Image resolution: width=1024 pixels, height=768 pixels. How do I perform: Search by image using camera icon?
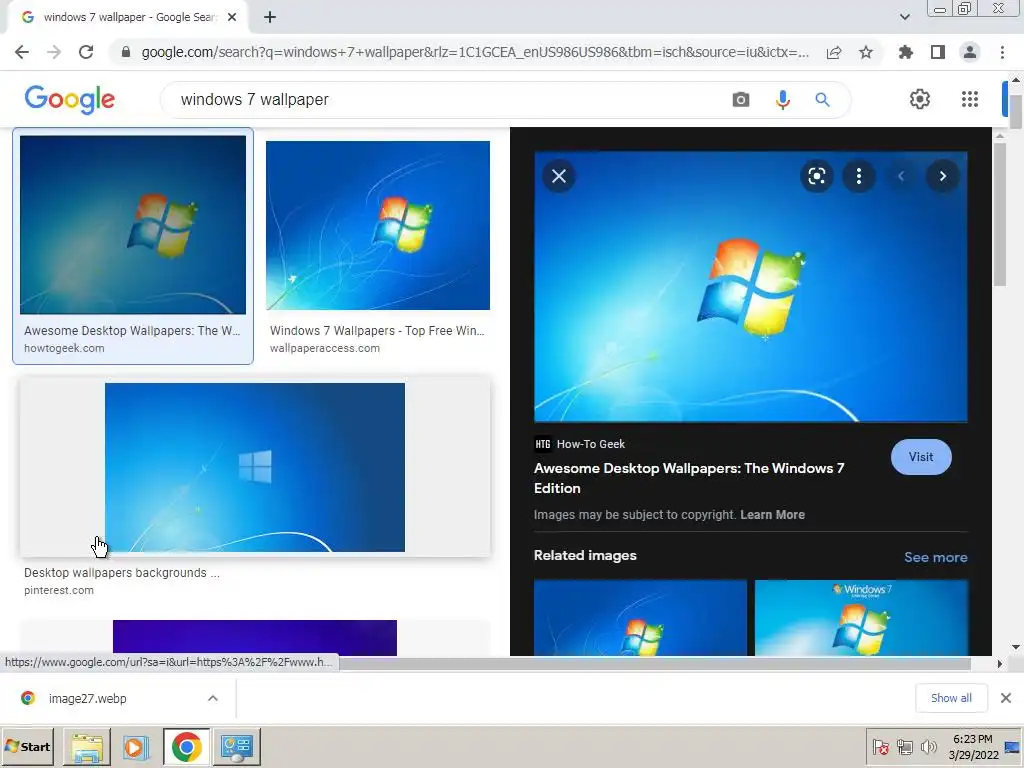741,100
